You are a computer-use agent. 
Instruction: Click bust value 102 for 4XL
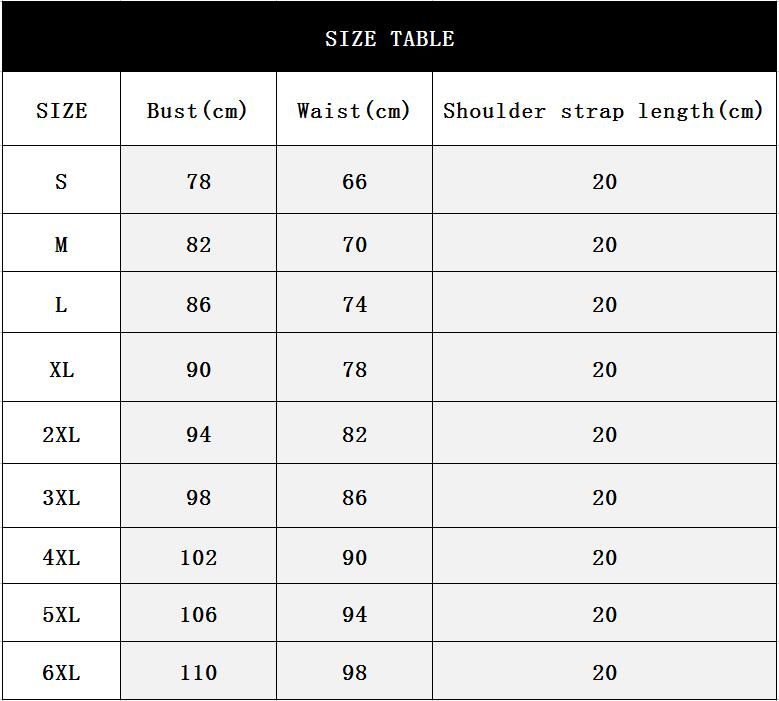[198, 558]
